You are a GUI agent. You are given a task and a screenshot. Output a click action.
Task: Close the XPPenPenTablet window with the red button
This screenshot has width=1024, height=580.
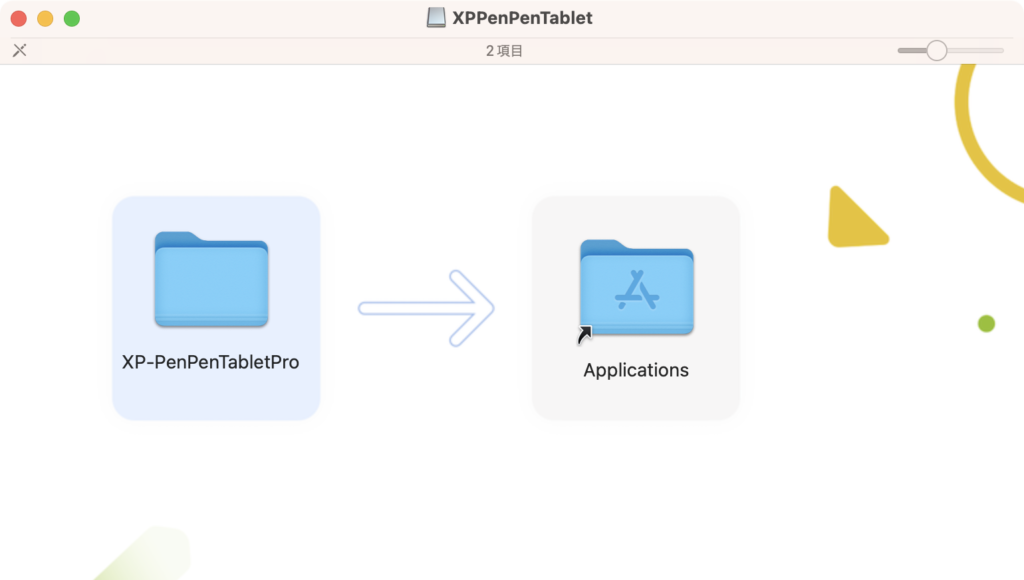point(19,18)
